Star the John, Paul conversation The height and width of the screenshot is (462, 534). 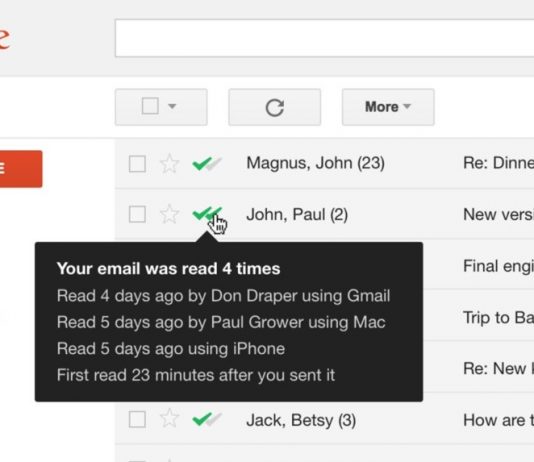pos(169,214)
